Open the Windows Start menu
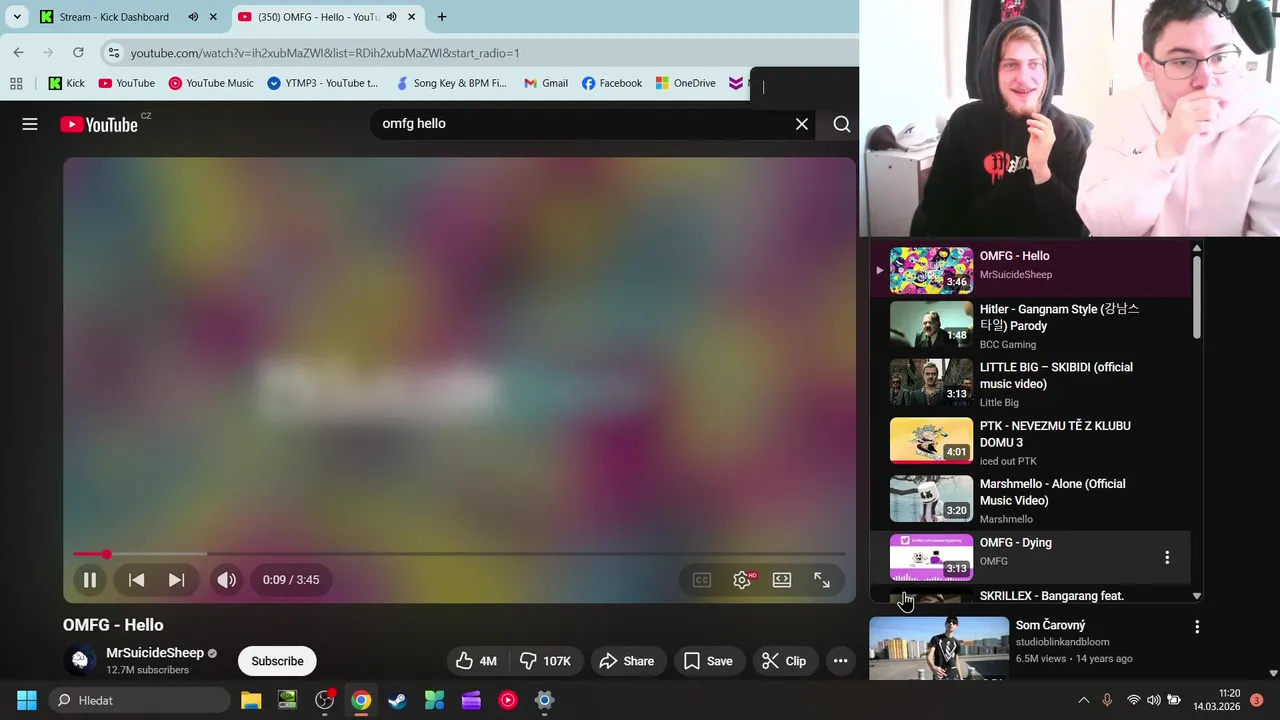The image size is (1280, 720). pyautogui.click(x=27, y=700)
